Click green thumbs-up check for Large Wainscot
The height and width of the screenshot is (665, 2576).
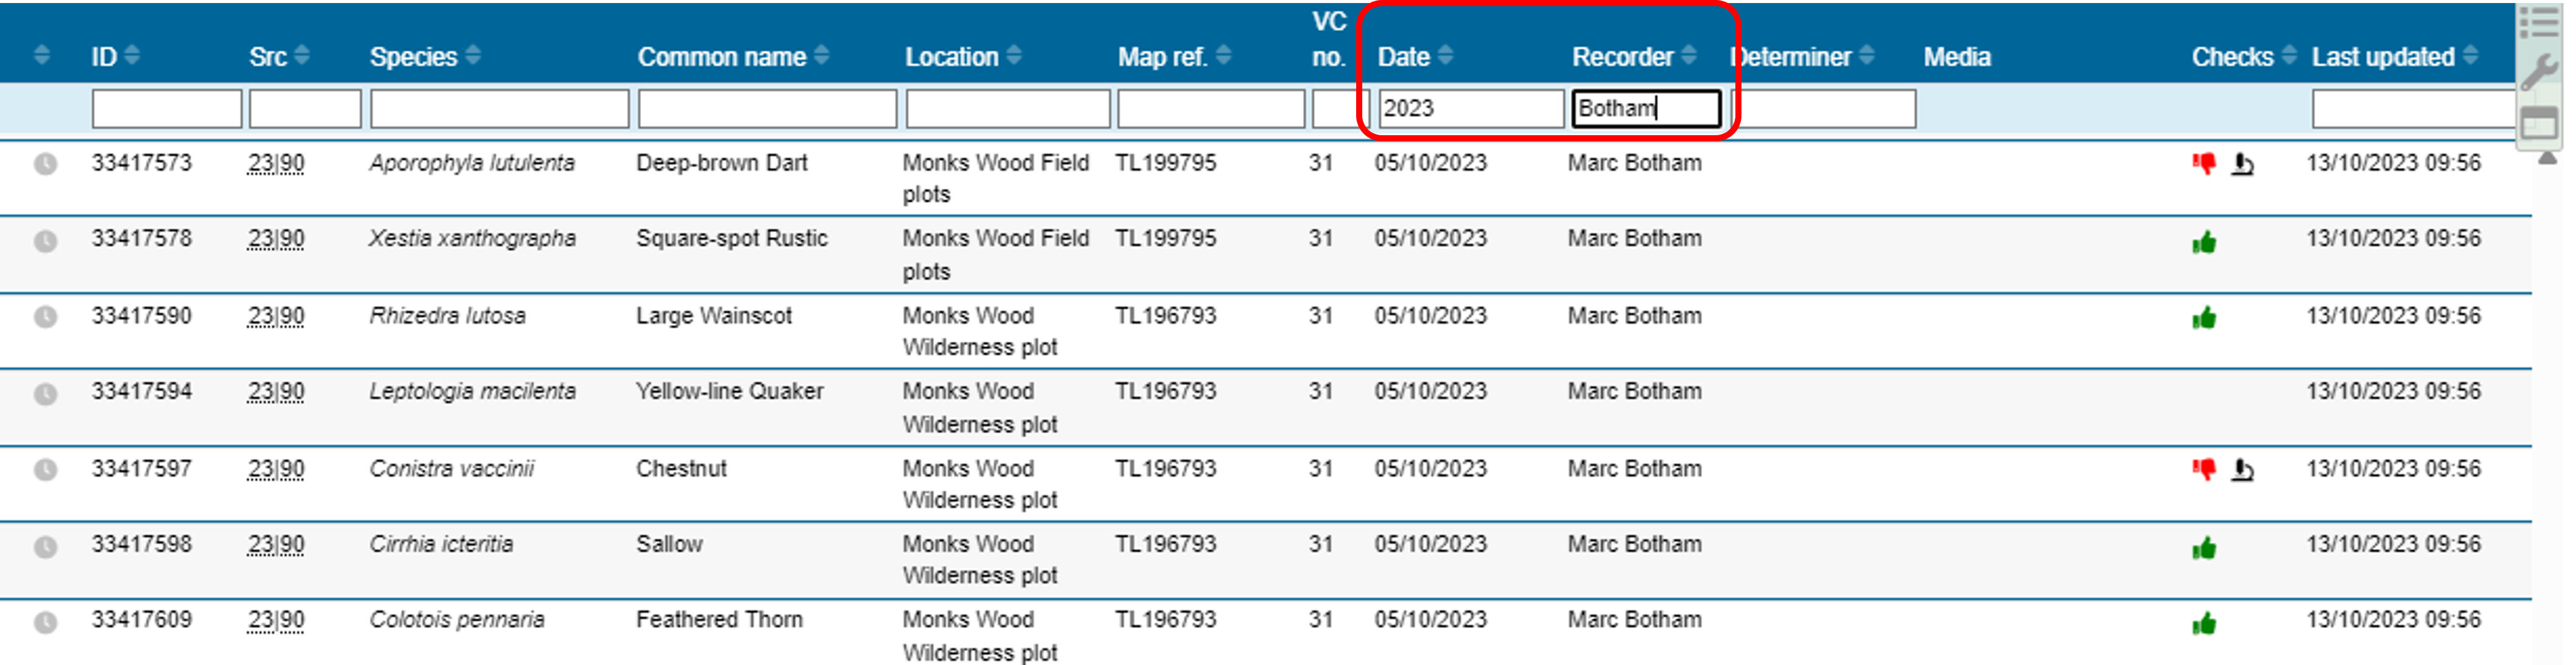2203,318
